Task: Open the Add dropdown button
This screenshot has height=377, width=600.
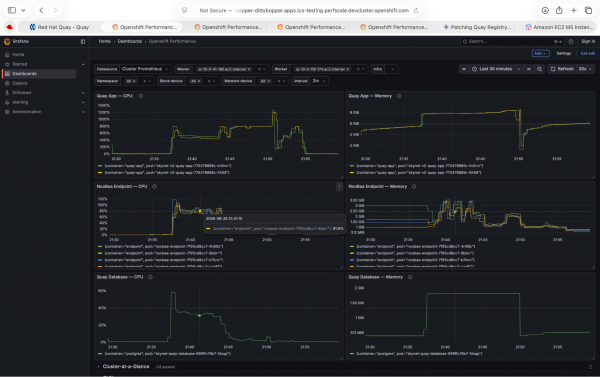Action: [x=540, y=53]
